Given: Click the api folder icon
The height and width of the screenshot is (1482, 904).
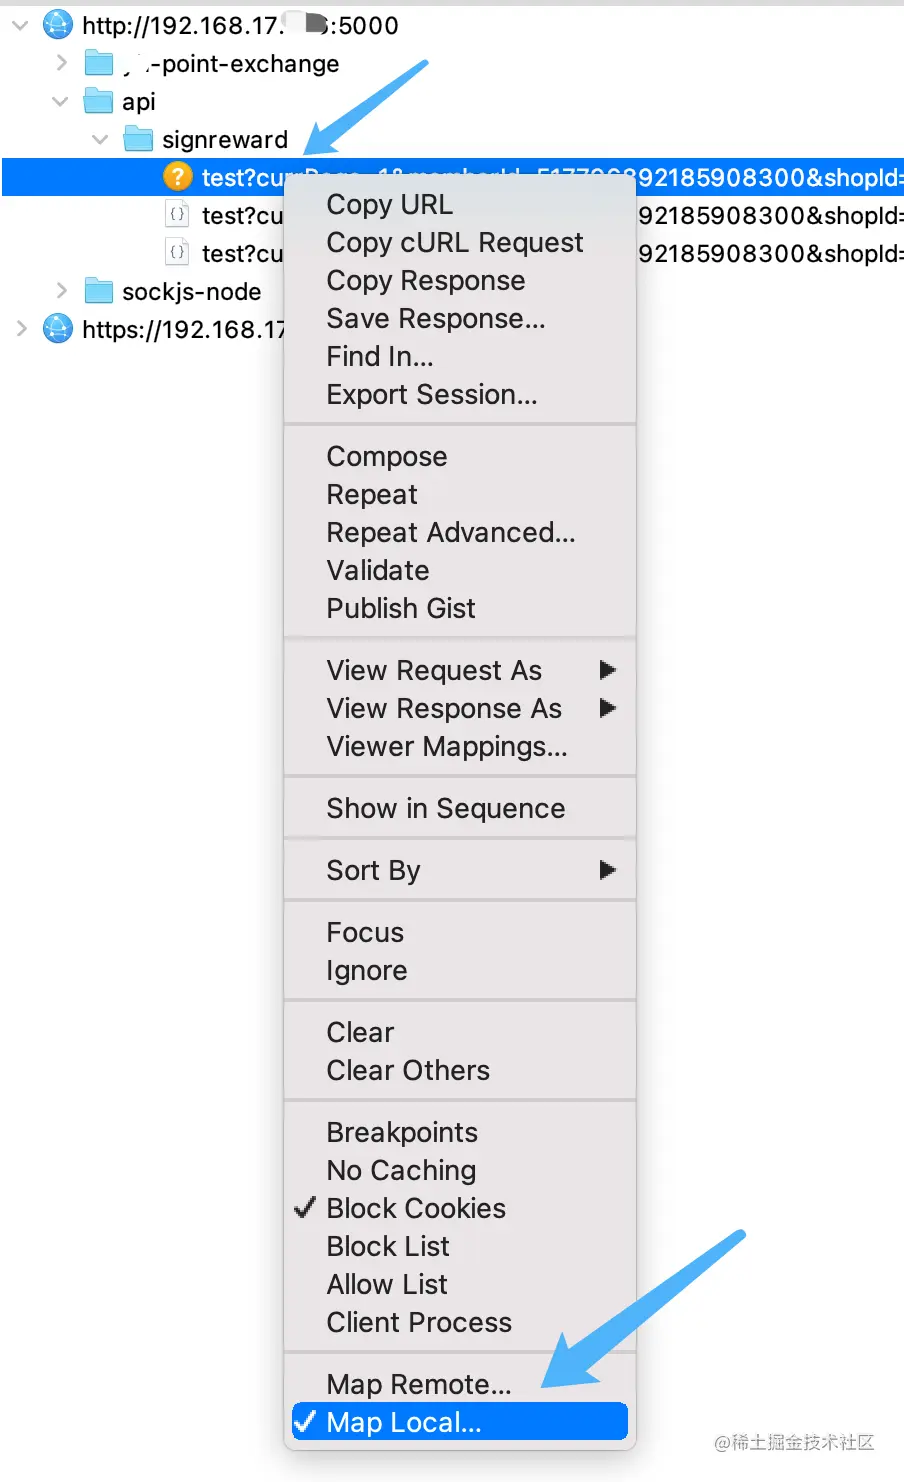Looking at the screenshot, I should (x=99, y=102).
